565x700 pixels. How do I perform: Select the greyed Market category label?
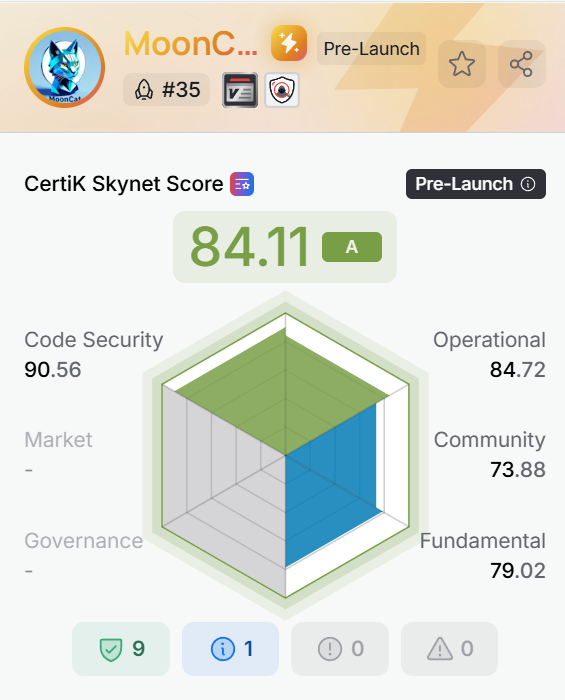pos(58,440)
